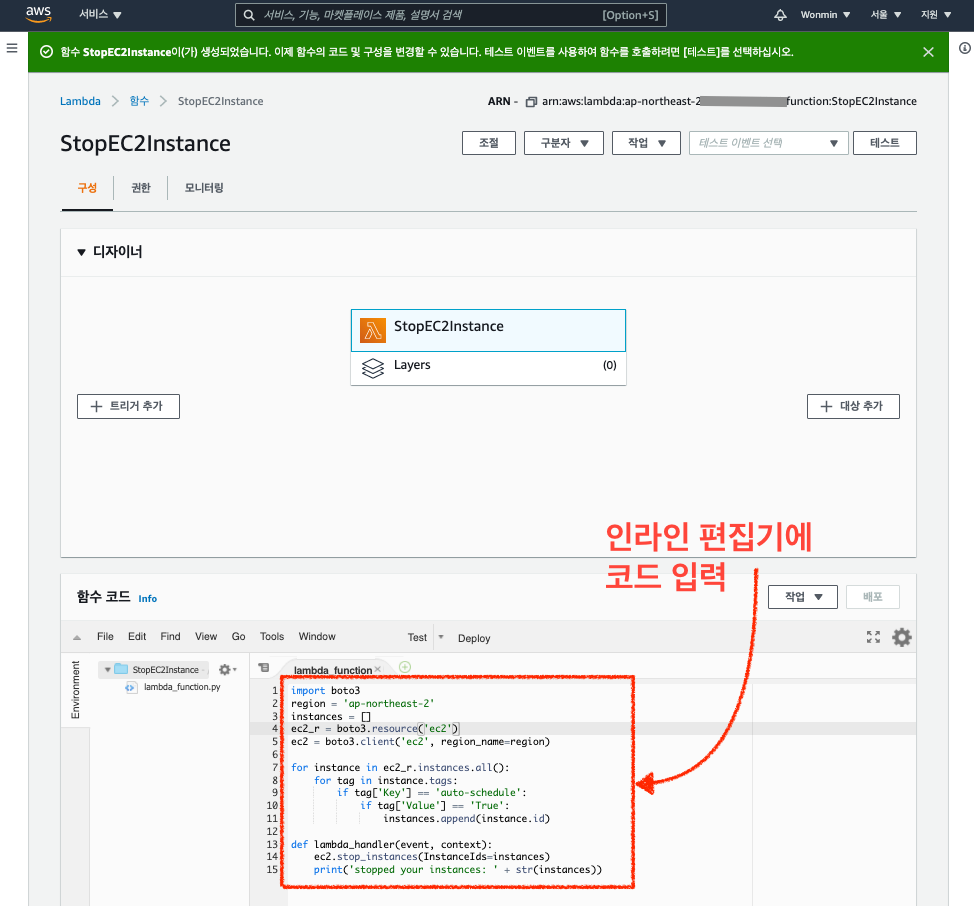Open the 작업 dropdown in 함수 코드 section
This screenshot has height=906, width=974.
[803, 597]
